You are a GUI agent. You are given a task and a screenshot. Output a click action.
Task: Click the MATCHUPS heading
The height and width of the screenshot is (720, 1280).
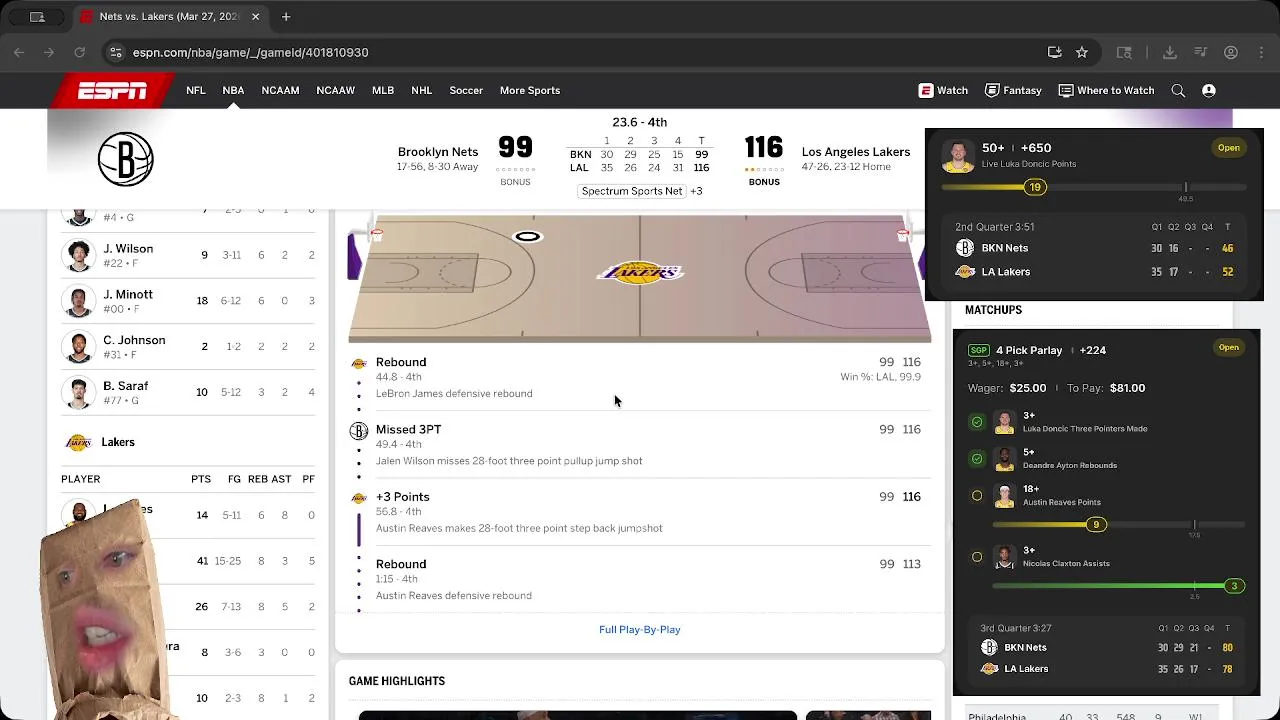(x=993, y=310)
